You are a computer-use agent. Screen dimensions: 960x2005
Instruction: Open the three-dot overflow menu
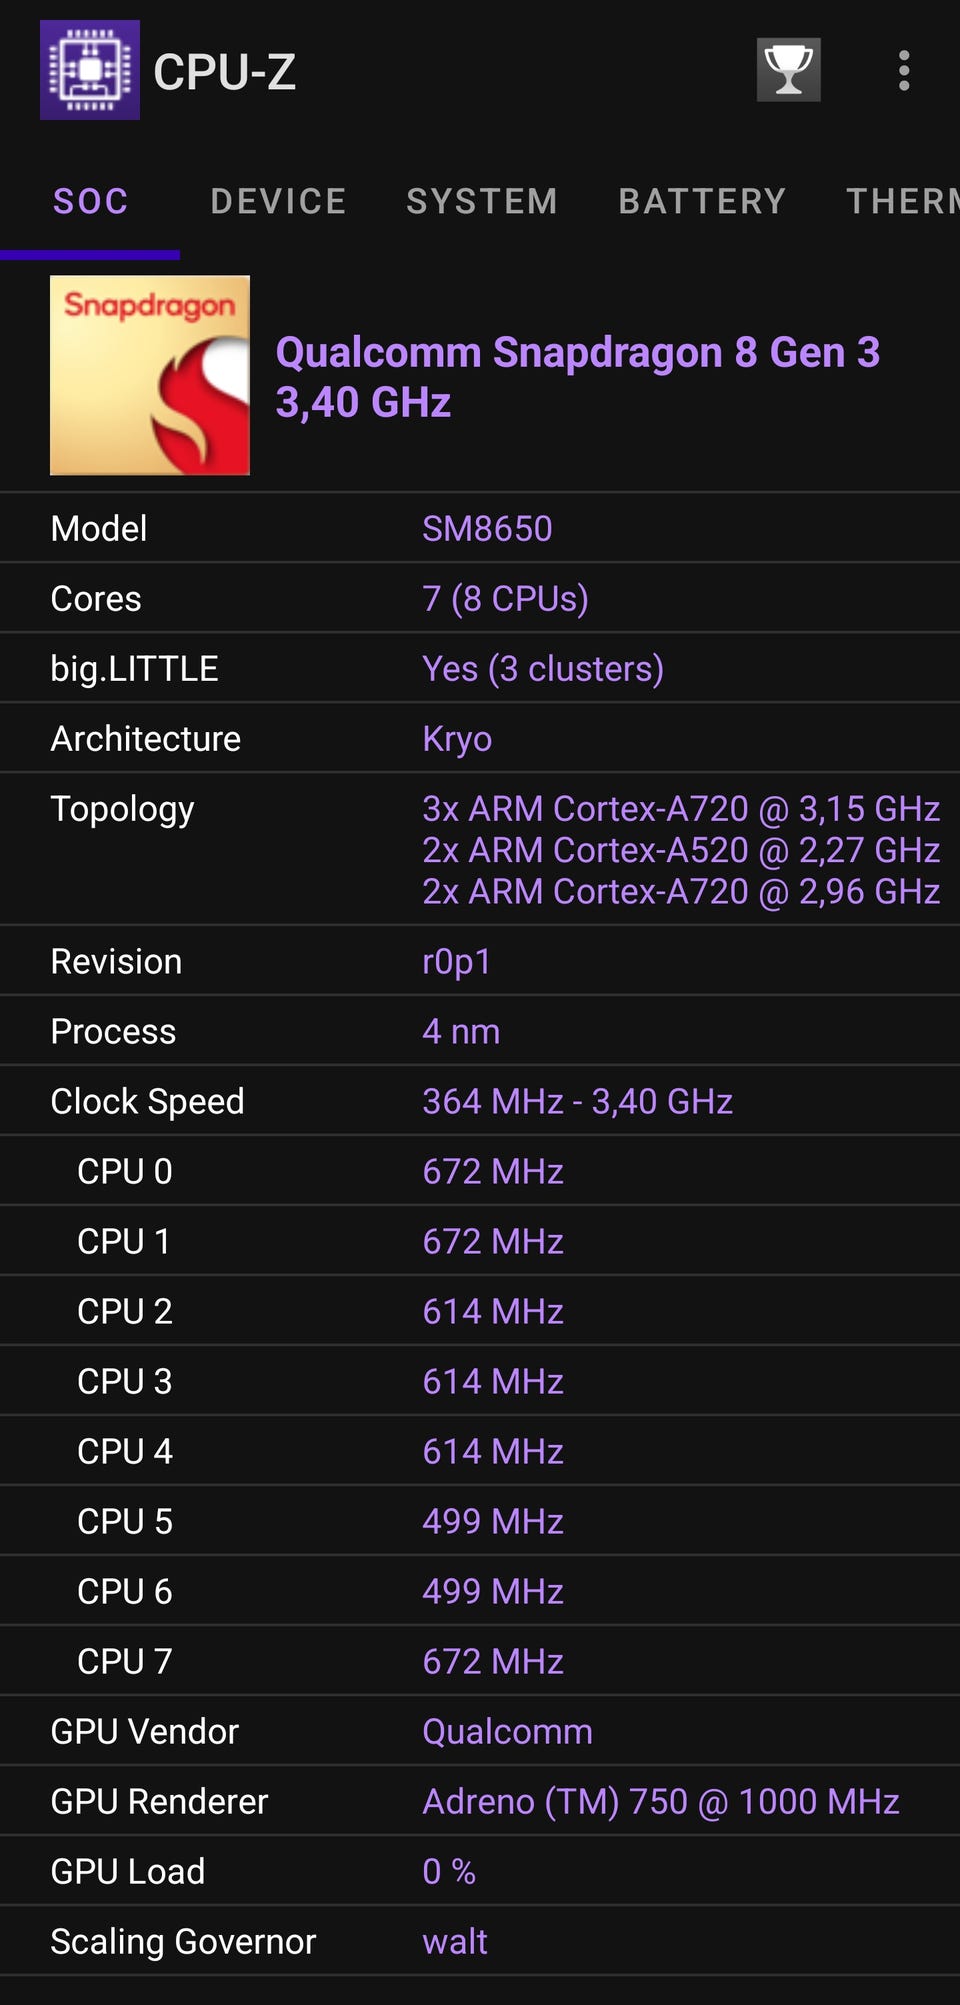(x=904, y=71)
